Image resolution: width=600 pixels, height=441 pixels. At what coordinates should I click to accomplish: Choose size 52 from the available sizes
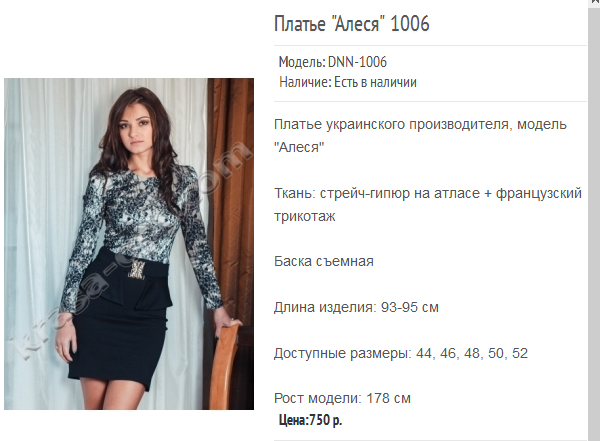coord(520,353)
